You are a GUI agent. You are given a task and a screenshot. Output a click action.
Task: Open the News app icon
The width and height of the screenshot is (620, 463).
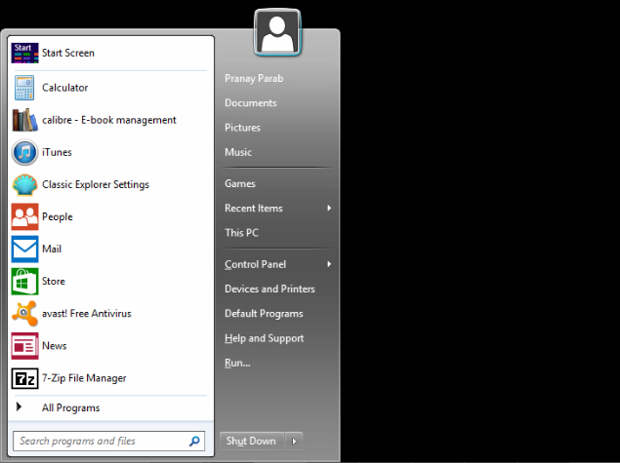pyautogui.click(x=25, y=346)
